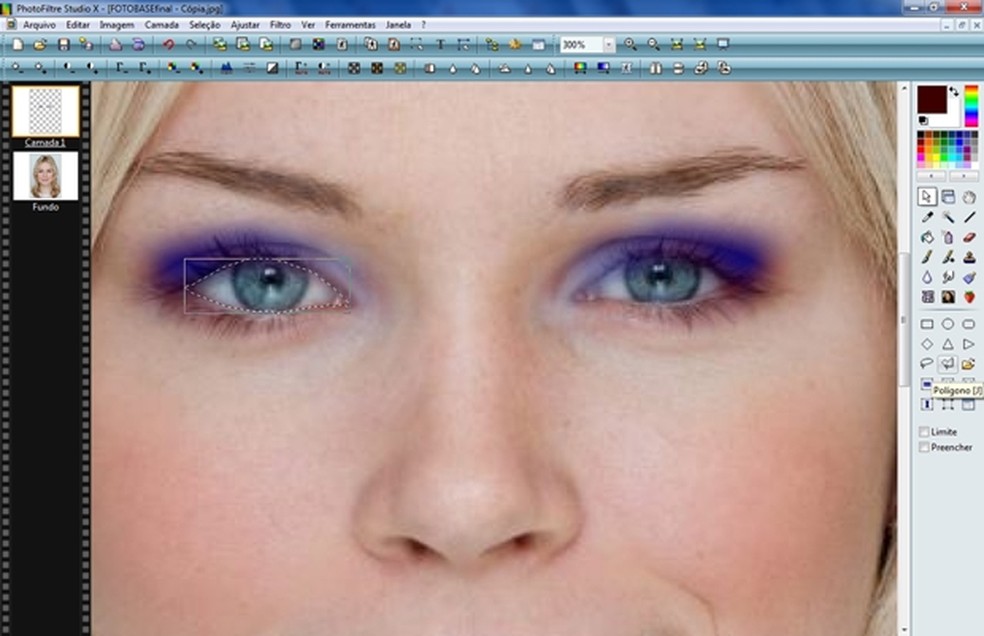Click the dark red foreground color swatch
The height and width of the screenshot is (636, 984).
click(x=932, y=100)
